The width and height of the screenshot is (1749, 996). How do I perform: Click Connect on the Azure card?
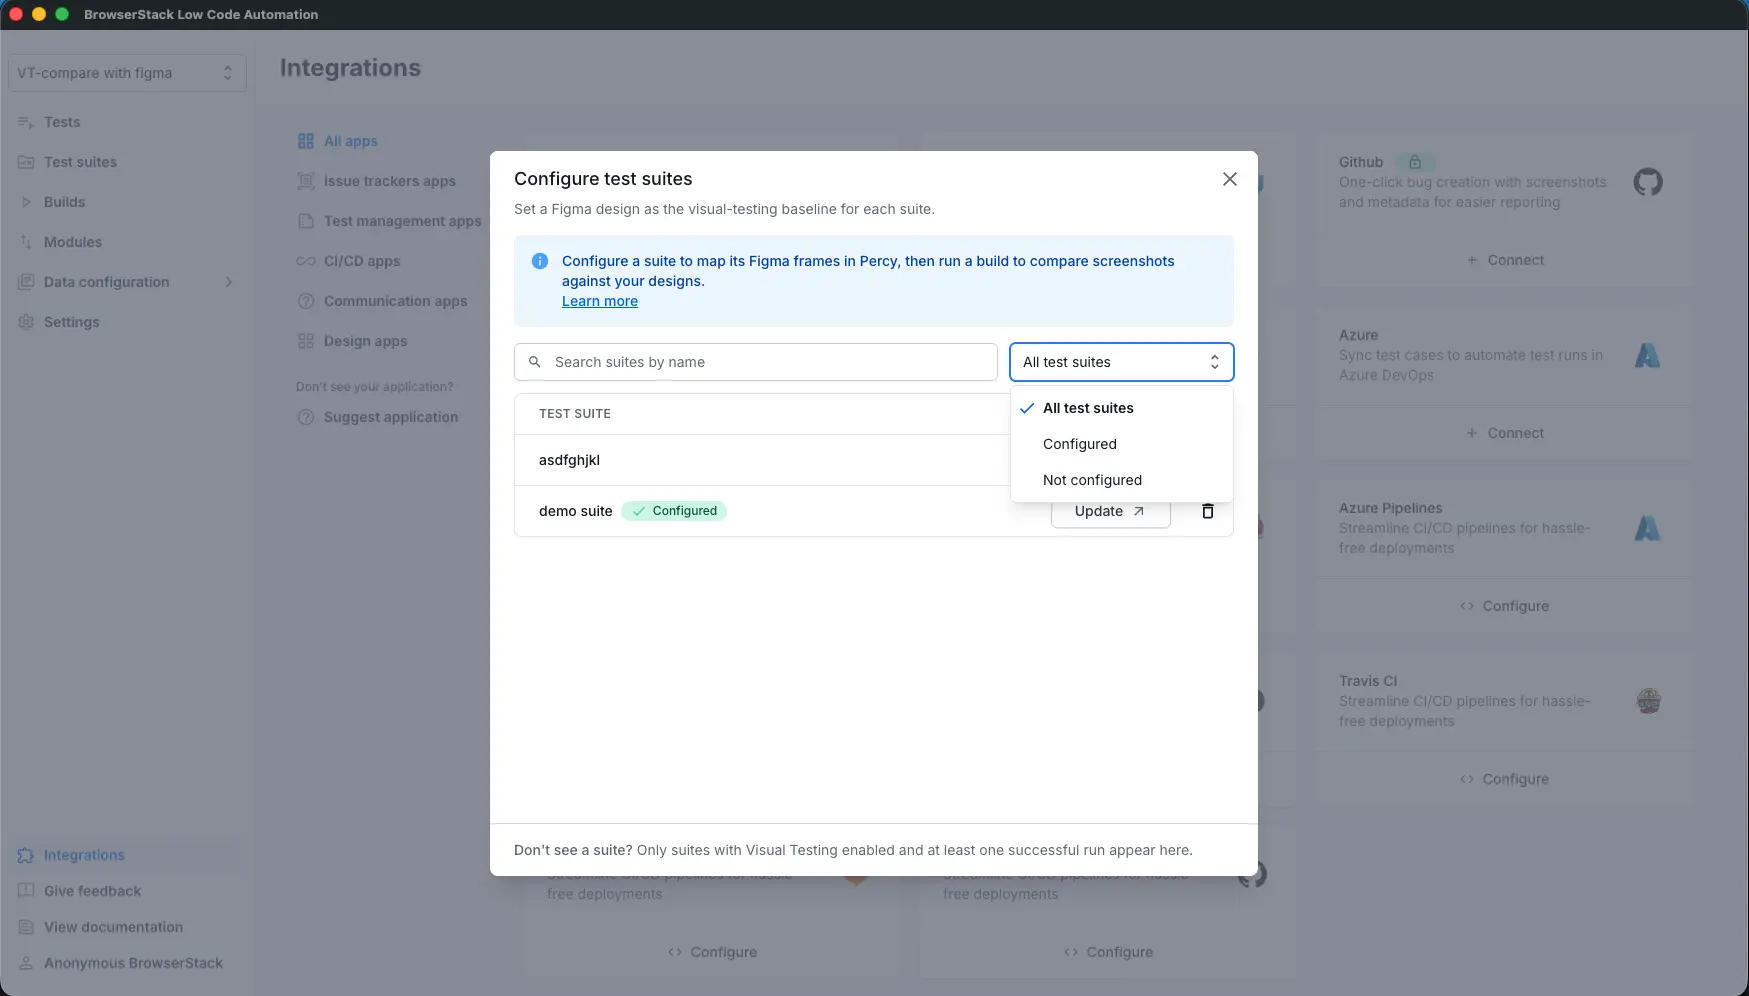pos(1505,433)
